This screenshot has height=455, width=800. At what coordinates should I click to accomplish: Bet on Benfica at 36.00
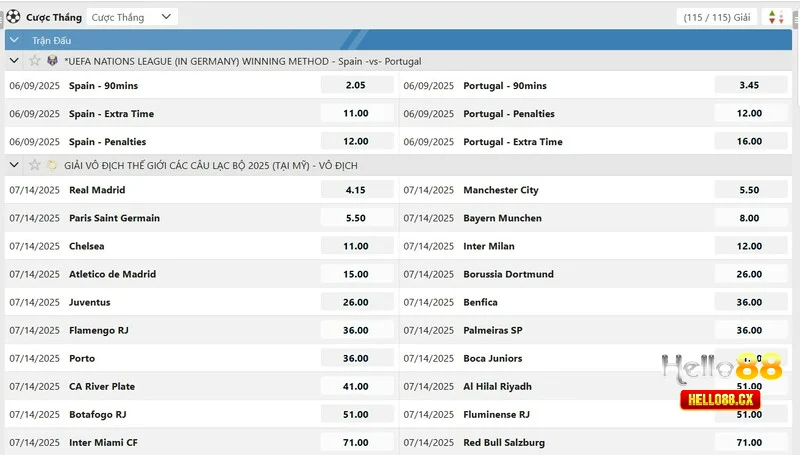[749, 302]
